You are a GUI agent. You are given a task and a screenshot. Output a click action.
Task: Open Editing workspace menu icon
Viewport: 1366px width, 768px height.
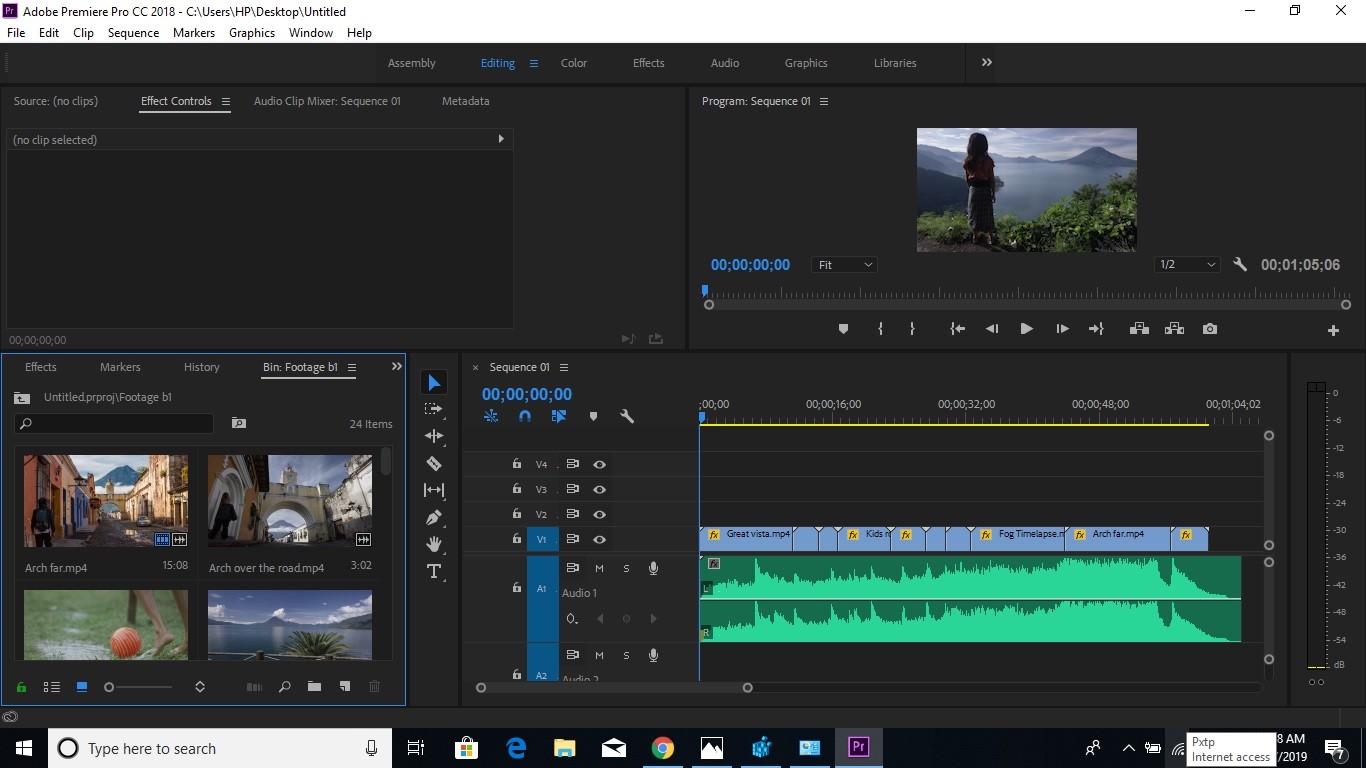pos(534,63)
